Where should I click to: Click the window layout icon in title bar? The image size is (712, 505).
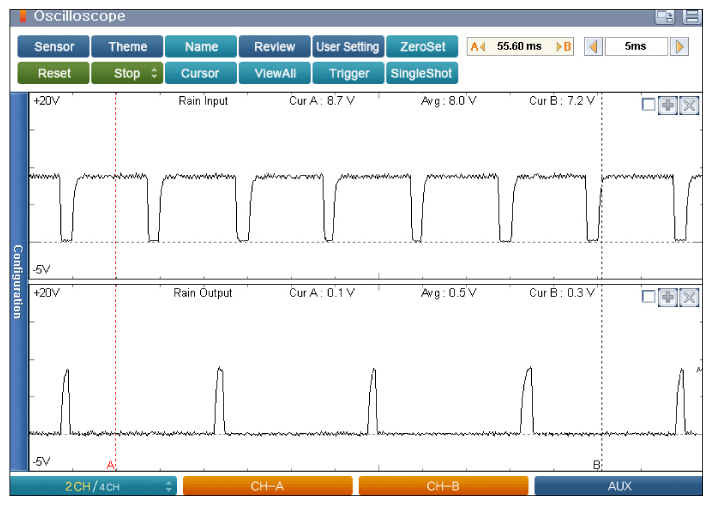[665, 17]
